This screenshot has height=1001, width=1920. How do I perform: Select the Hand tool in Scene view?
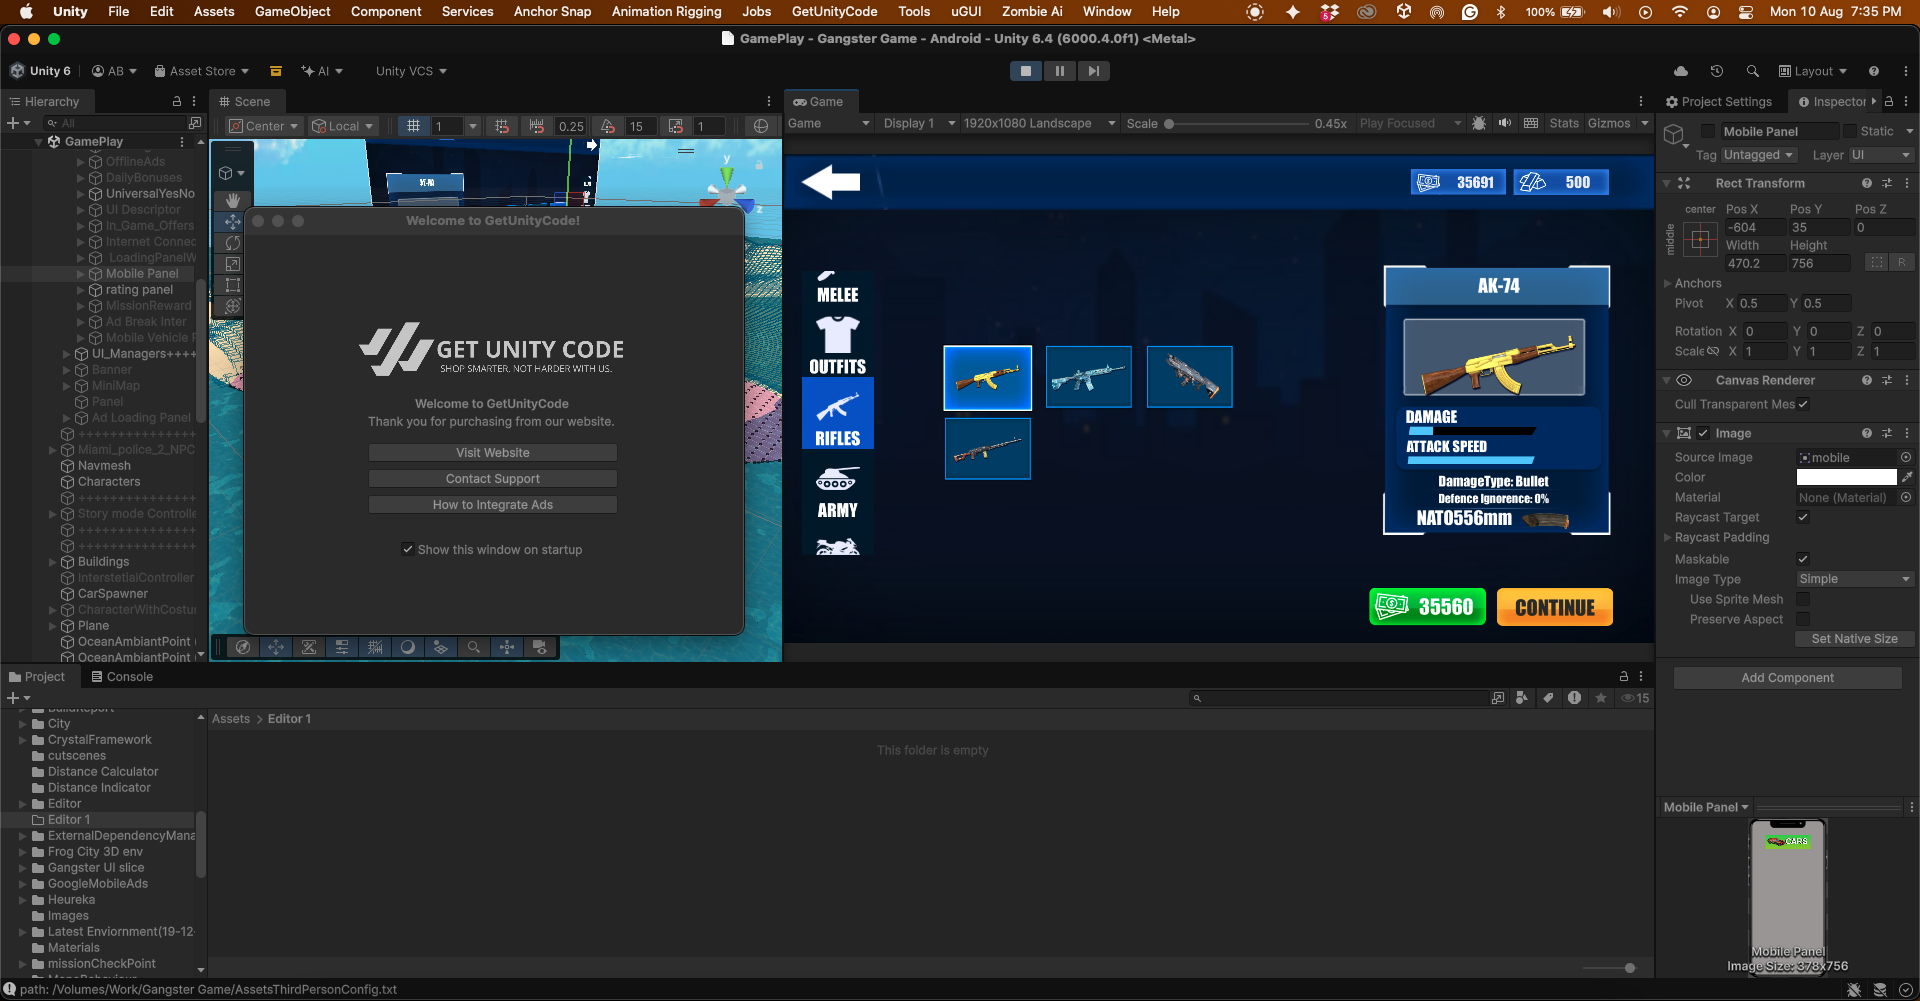pyautogui.click(x=233, y=201)
